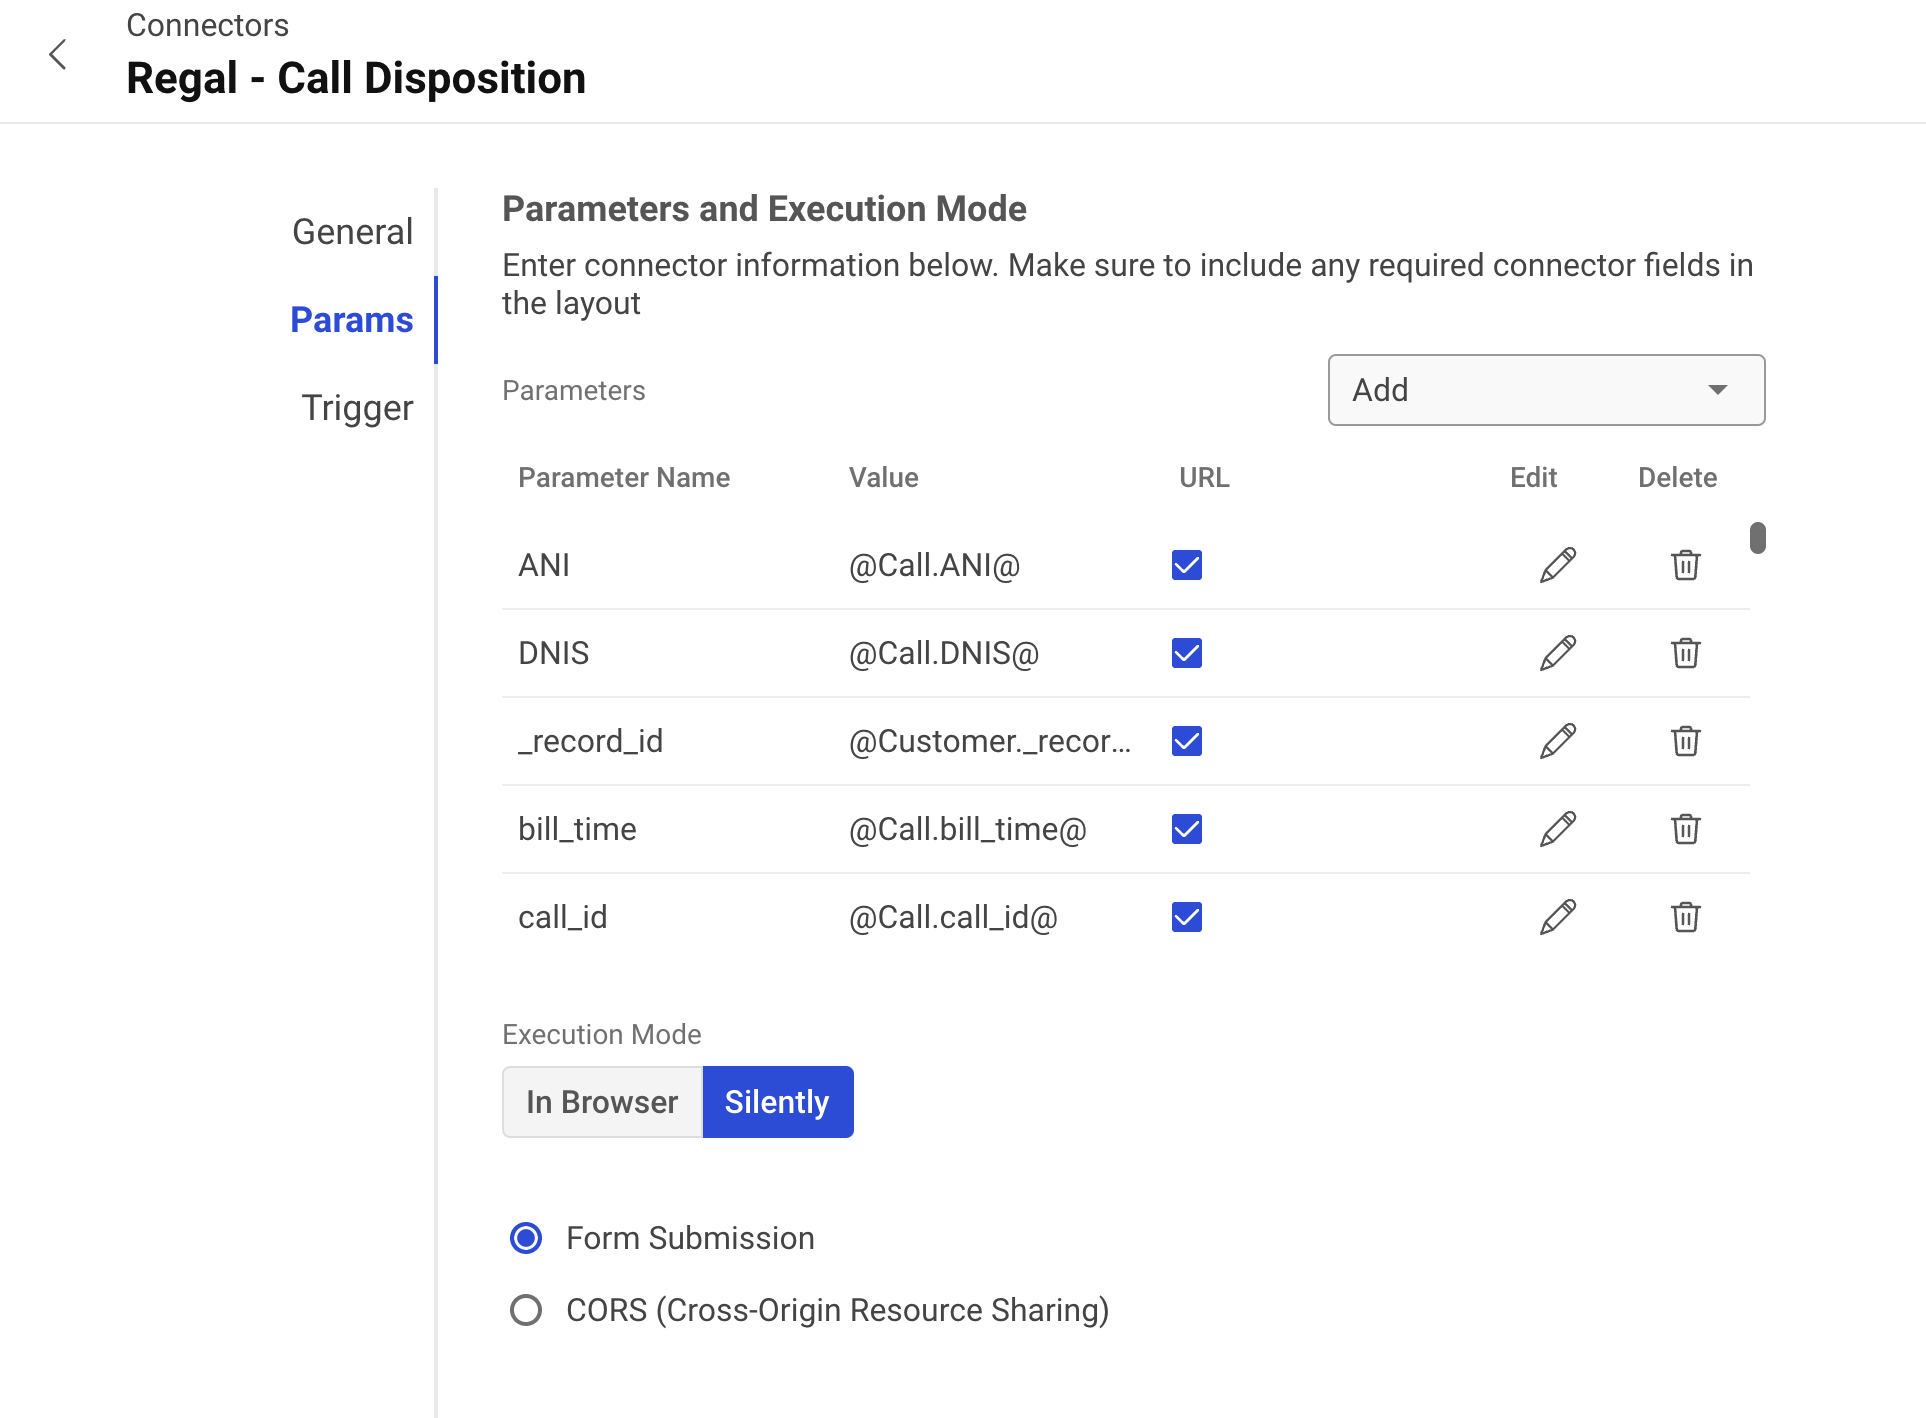Toggle the URL checkbox for bill_time
This screenshot has height=1418, width=1926.
pos(1186,829)
